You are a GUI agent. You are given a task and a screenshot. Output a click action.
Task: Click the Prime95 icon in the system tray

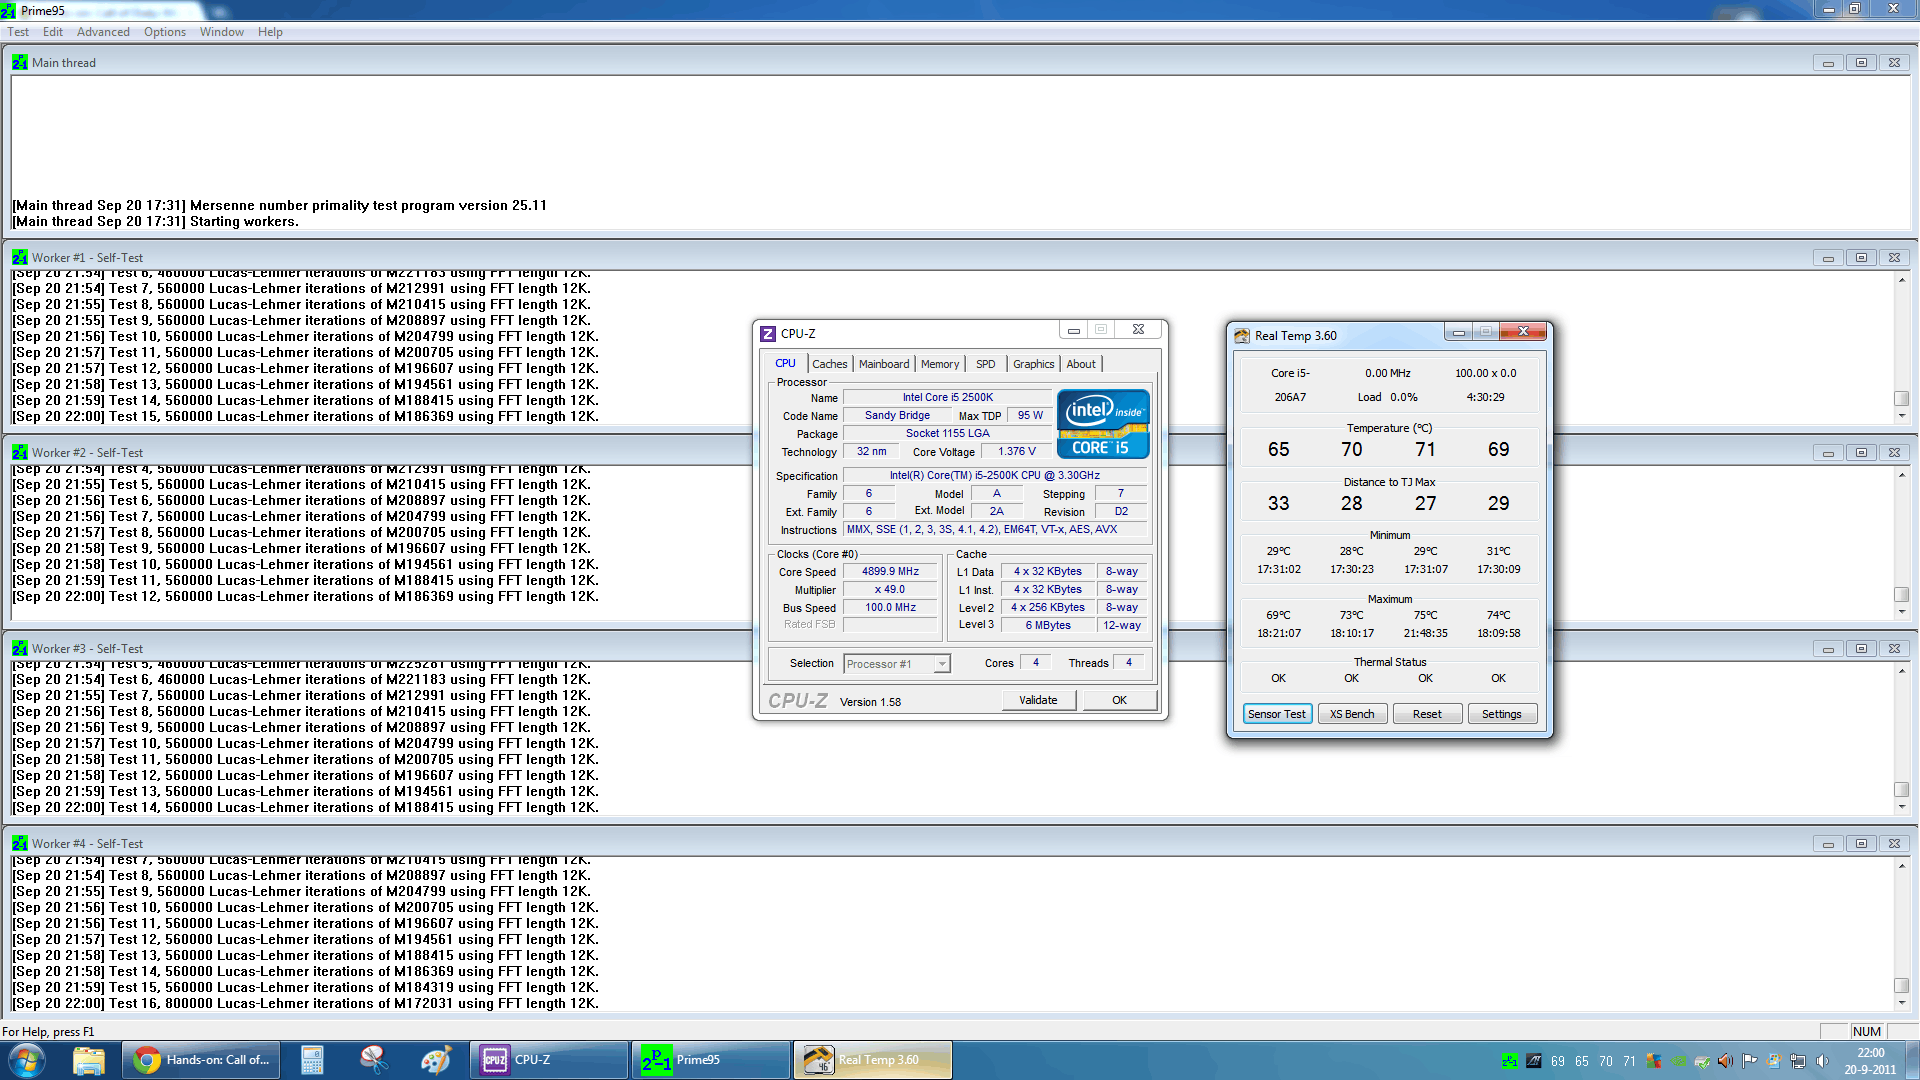(1510, 1061)
